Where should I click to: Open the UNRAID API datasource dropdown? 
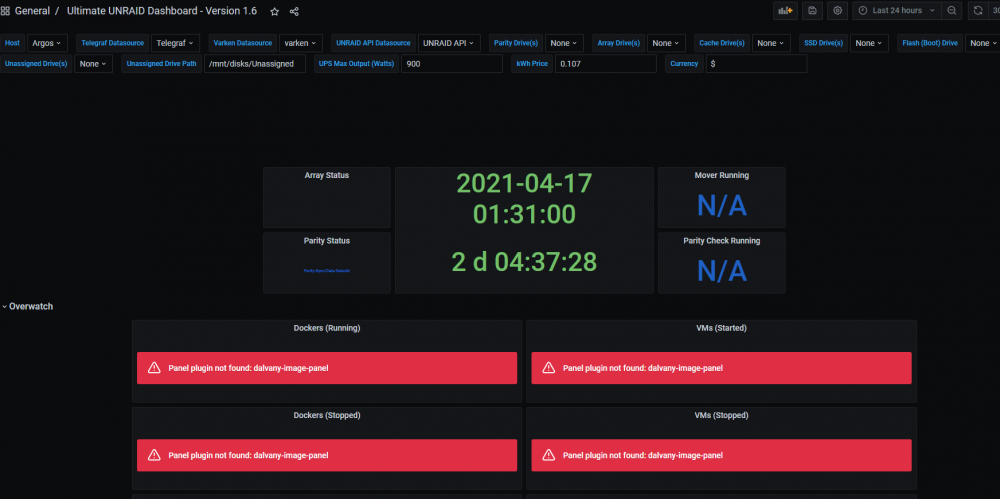[x=450, y=43]
